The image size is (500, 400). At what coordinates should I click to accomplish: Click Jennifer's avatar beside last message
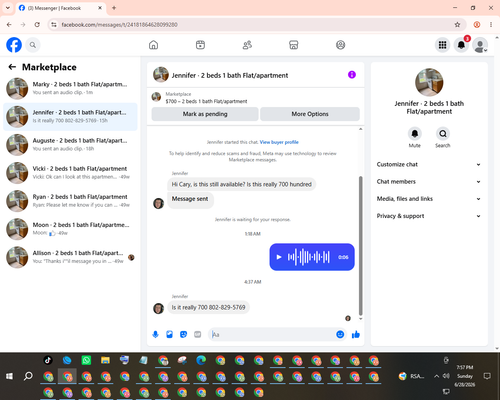(x=158, y=308)
